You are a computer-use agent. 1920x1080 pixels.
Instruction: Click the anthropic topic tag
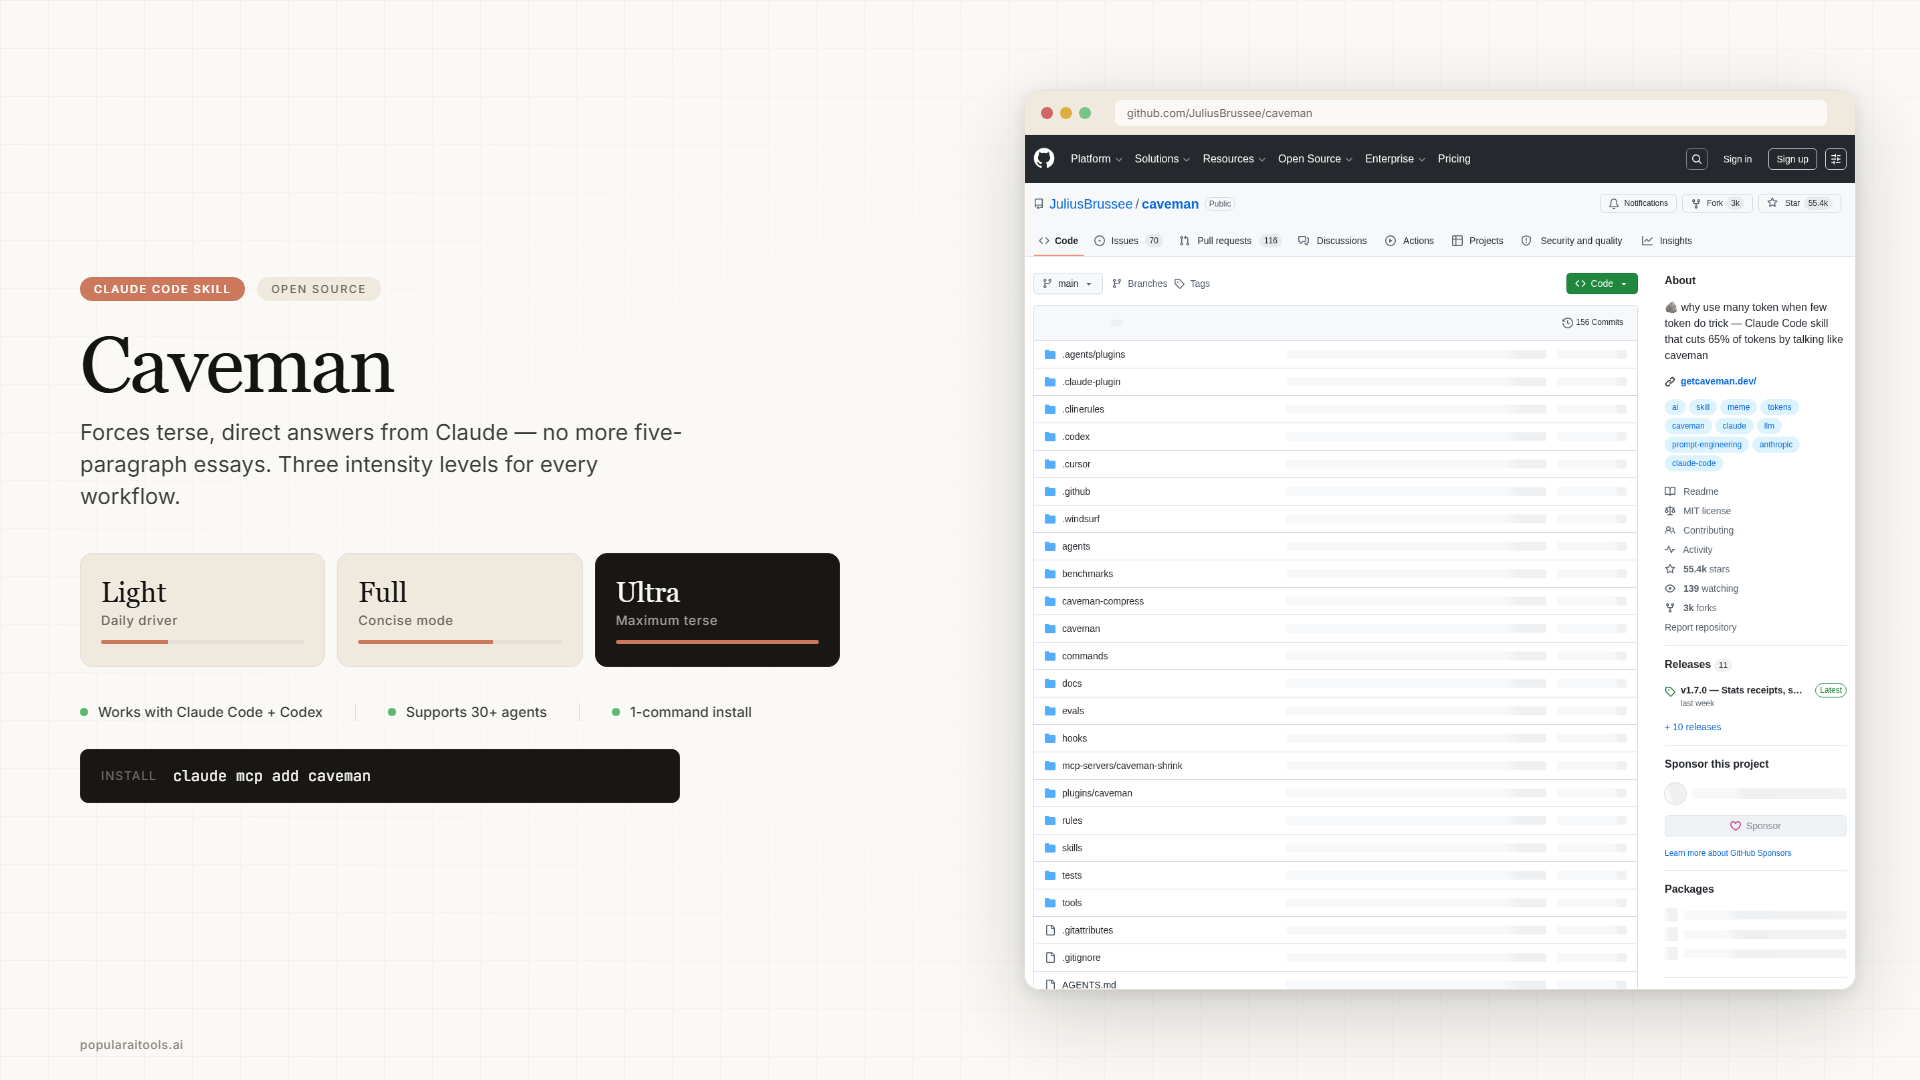point(1776,445)
